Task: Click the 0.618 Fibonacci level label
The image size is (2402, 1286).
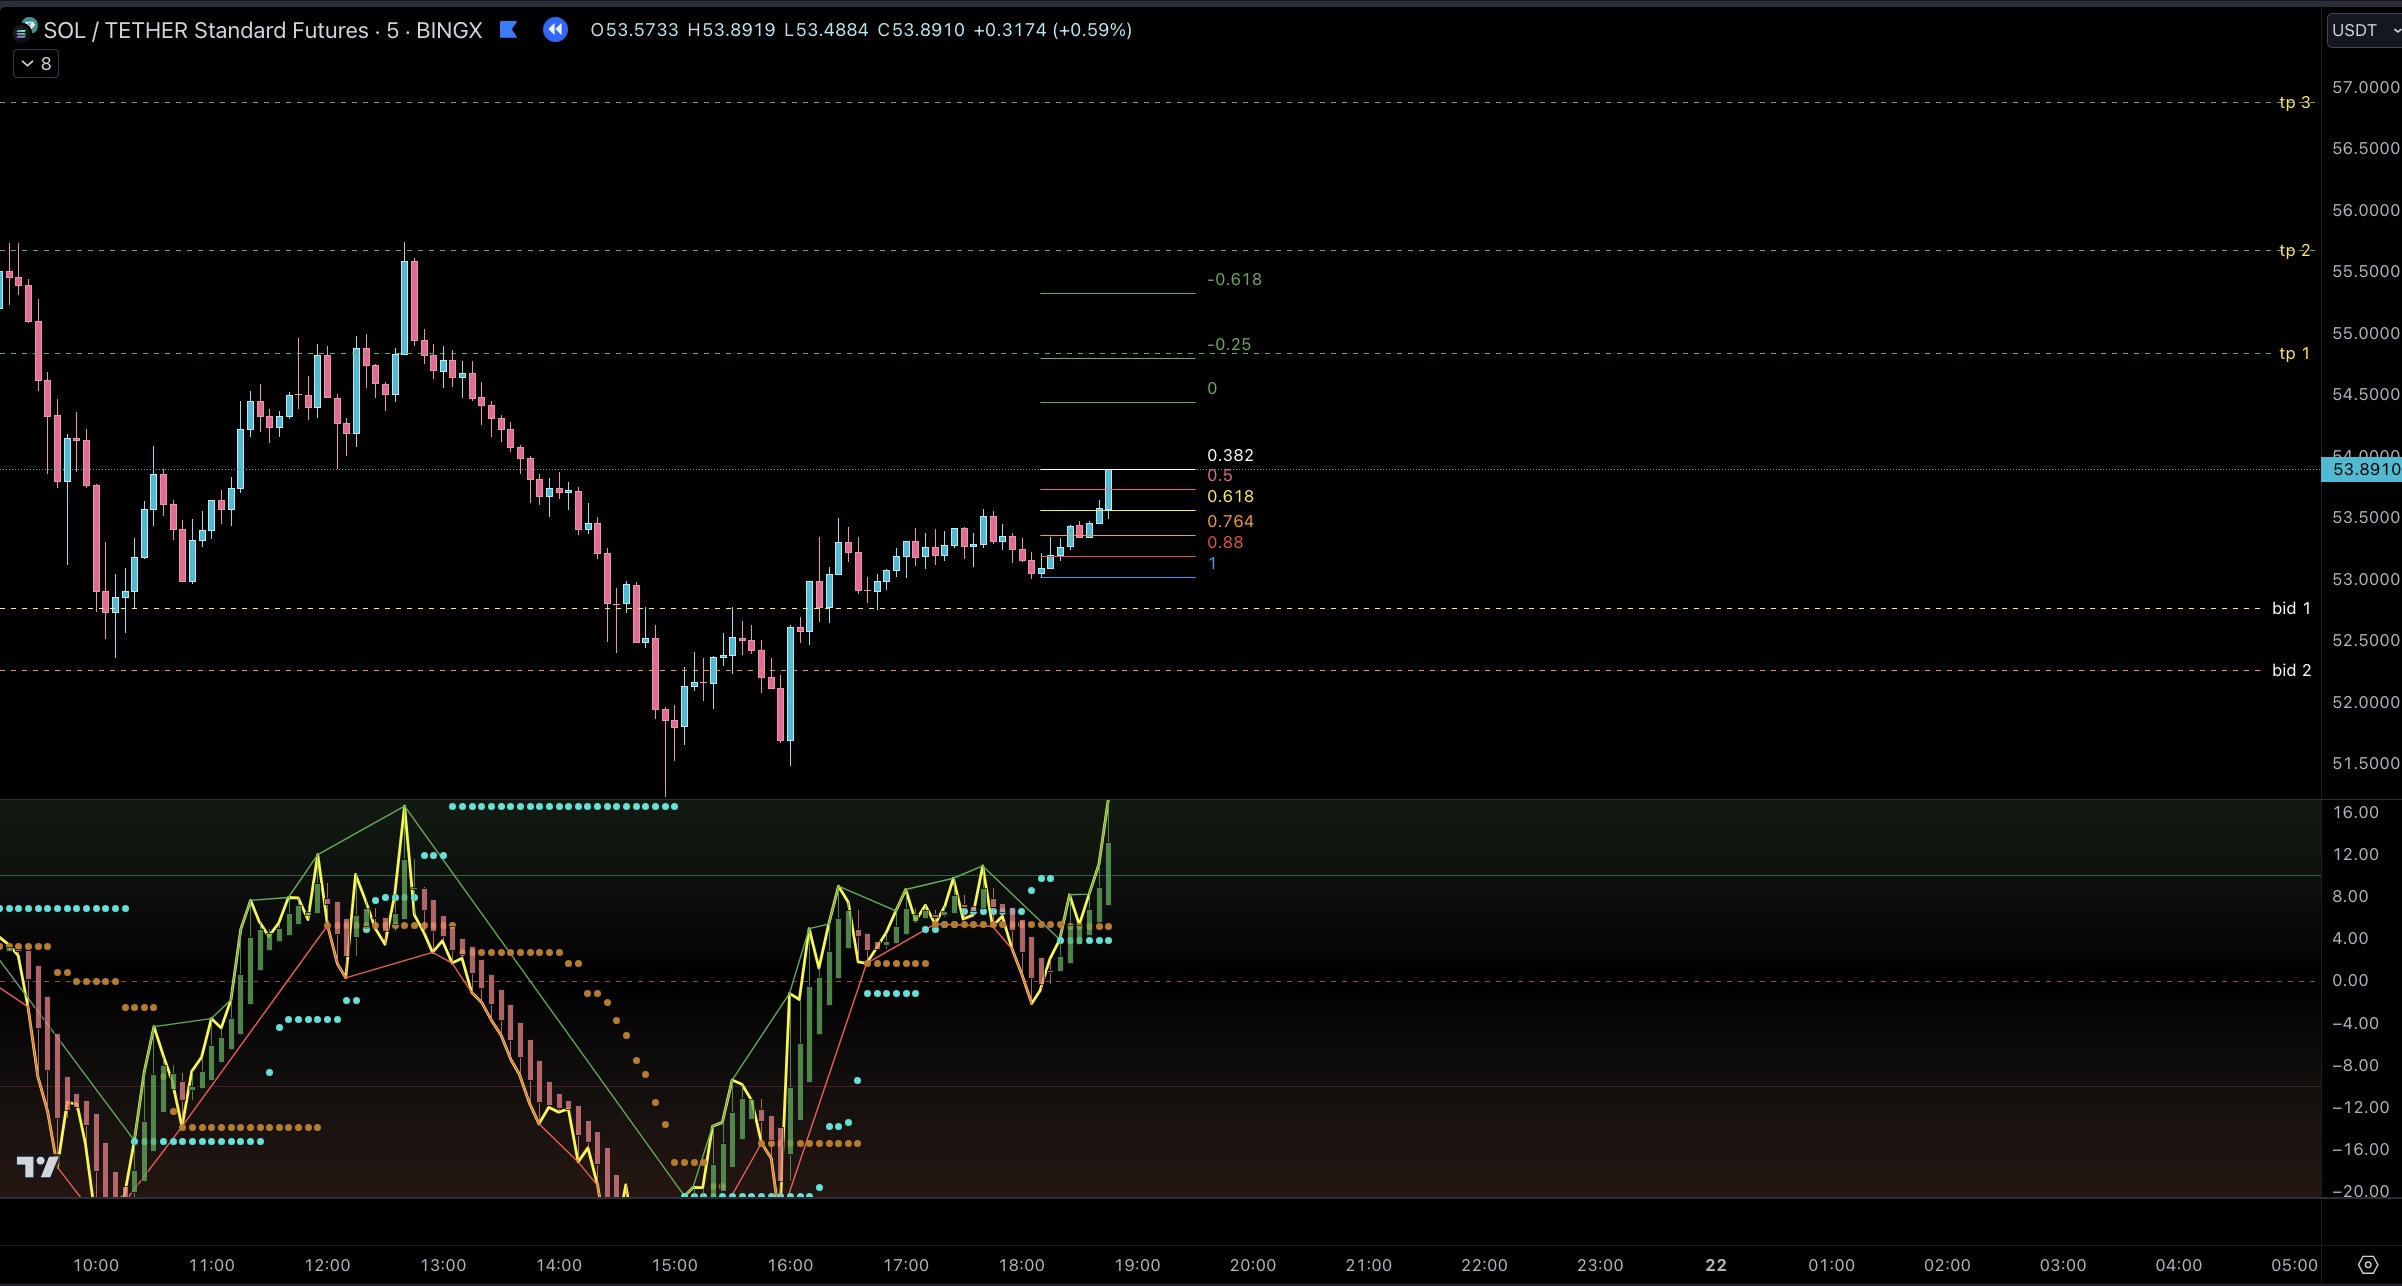Action: [x=1230, y=496]
